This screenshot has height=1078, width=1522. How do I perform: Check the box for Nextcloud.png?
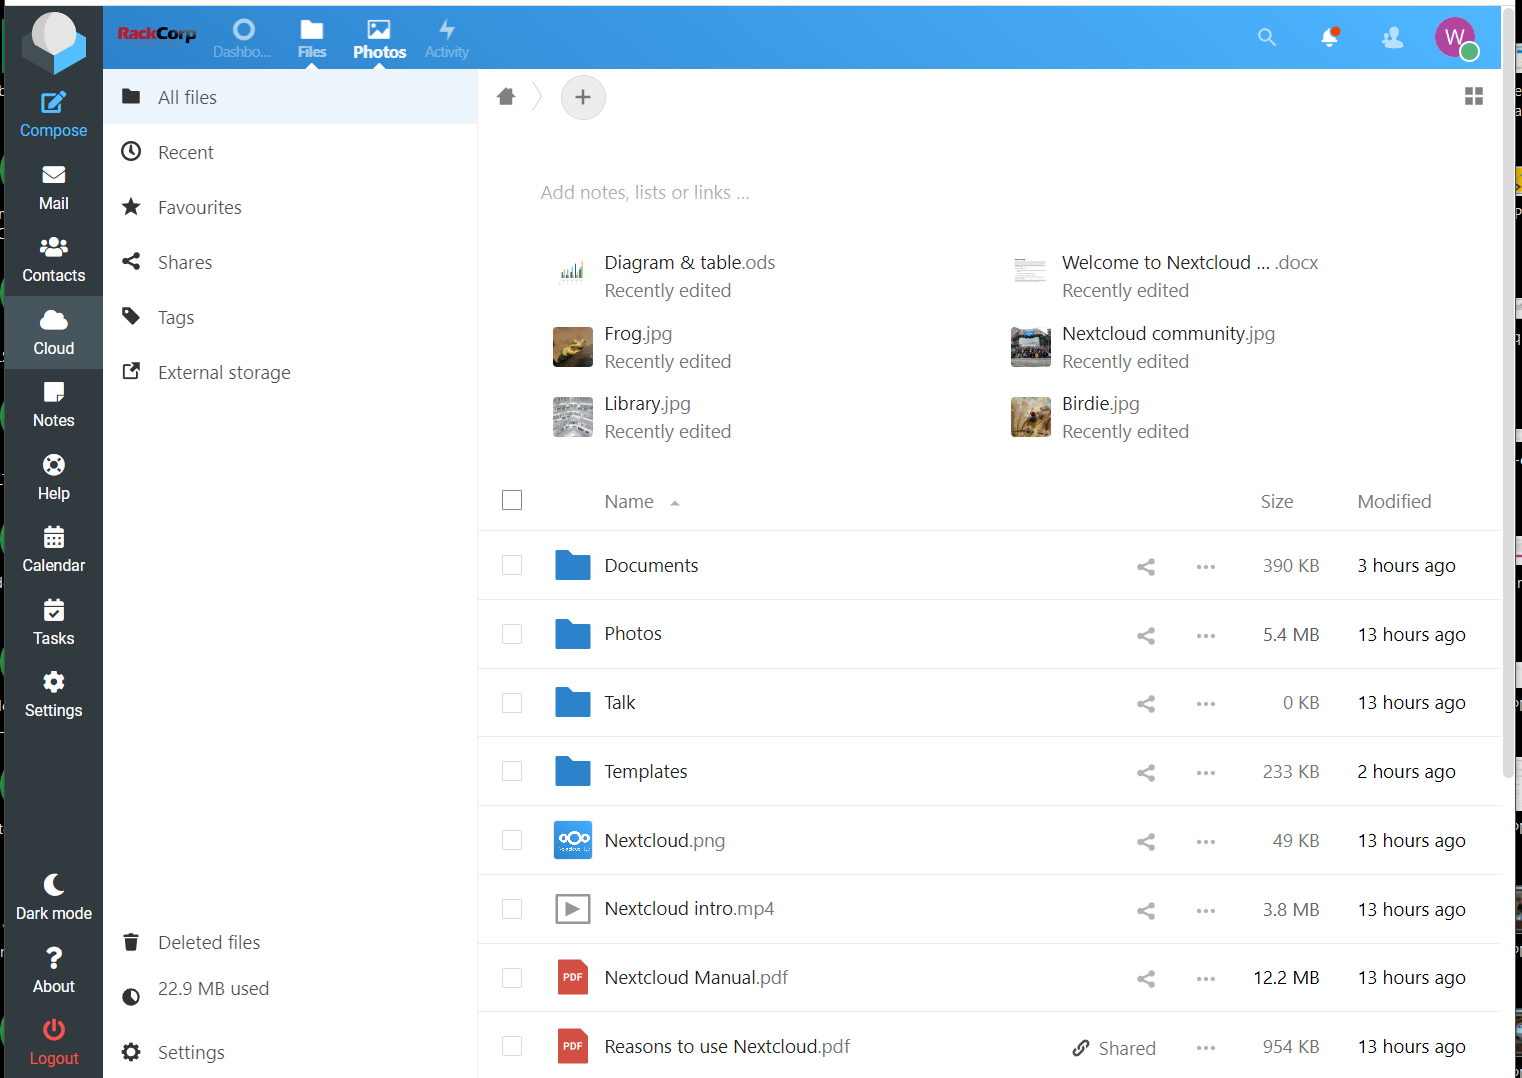(x=512, y=840)
